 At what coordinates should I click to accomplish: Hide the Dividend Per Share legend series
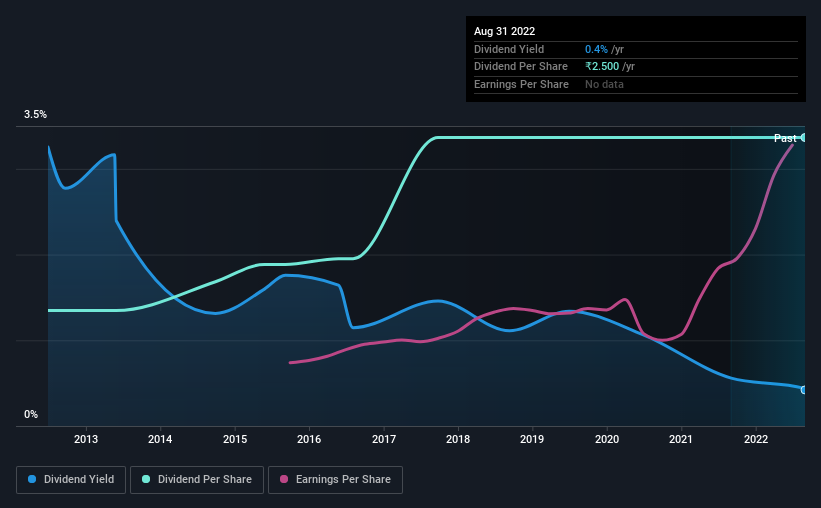click(x=197, y=480)
